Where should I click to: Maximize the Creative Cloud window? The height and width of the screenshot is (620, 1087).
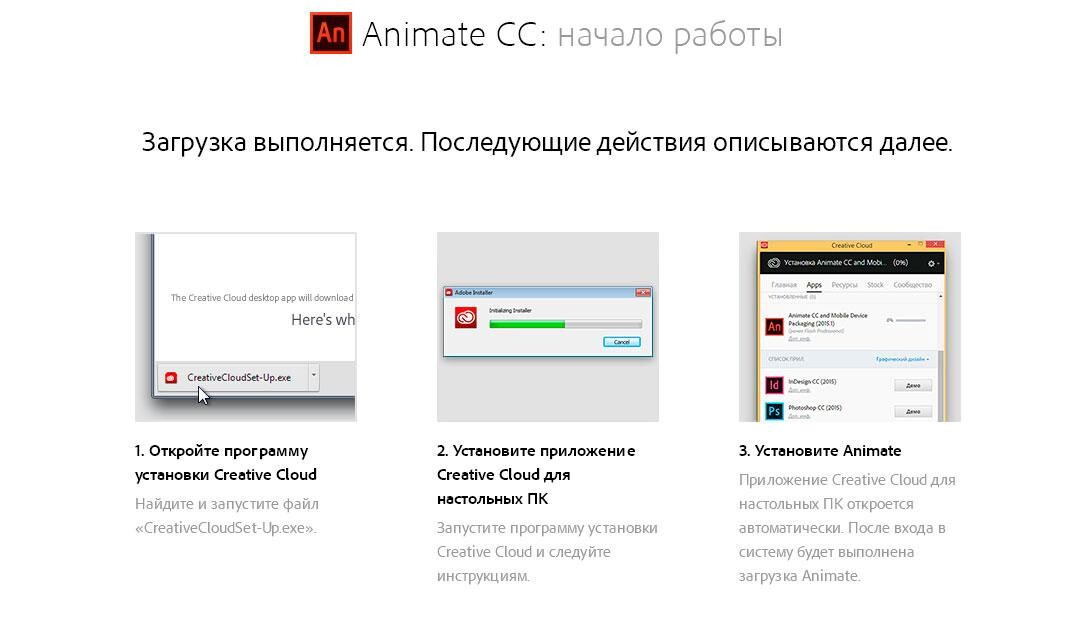921,245
